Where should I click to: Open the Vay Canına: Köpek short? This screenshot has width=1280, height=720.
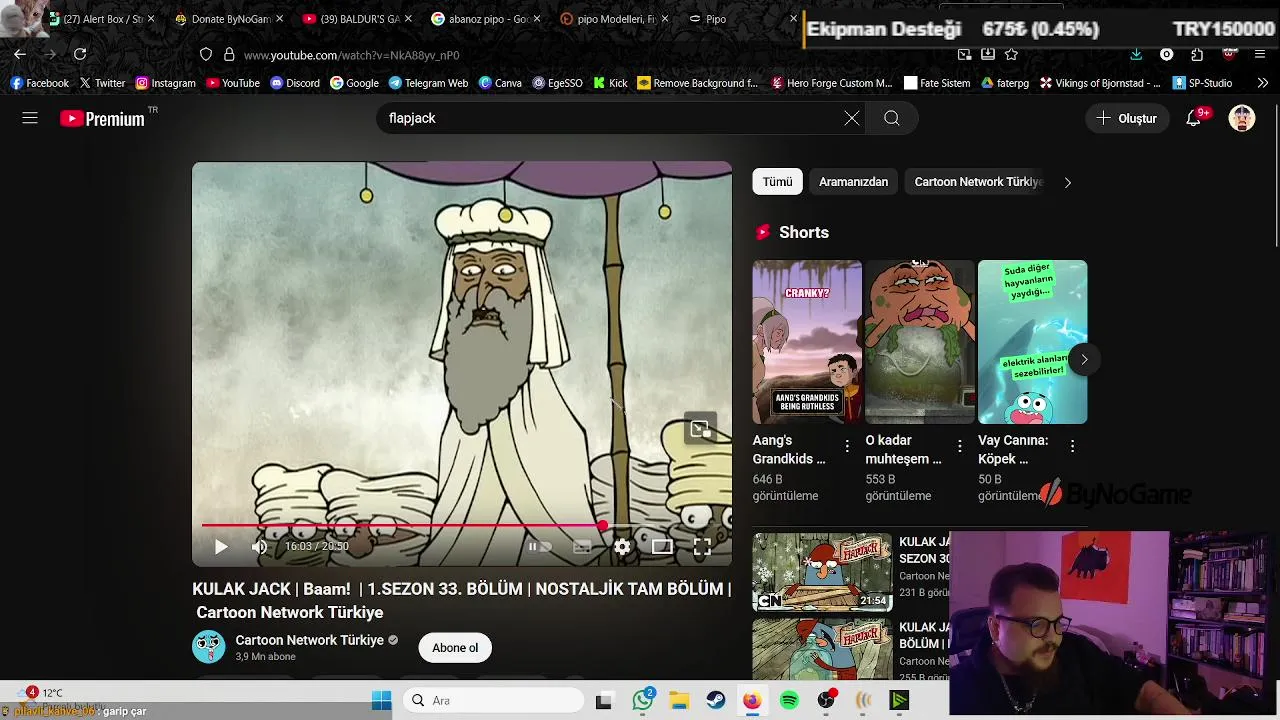pyautogui.click(x=1032, y=342)
